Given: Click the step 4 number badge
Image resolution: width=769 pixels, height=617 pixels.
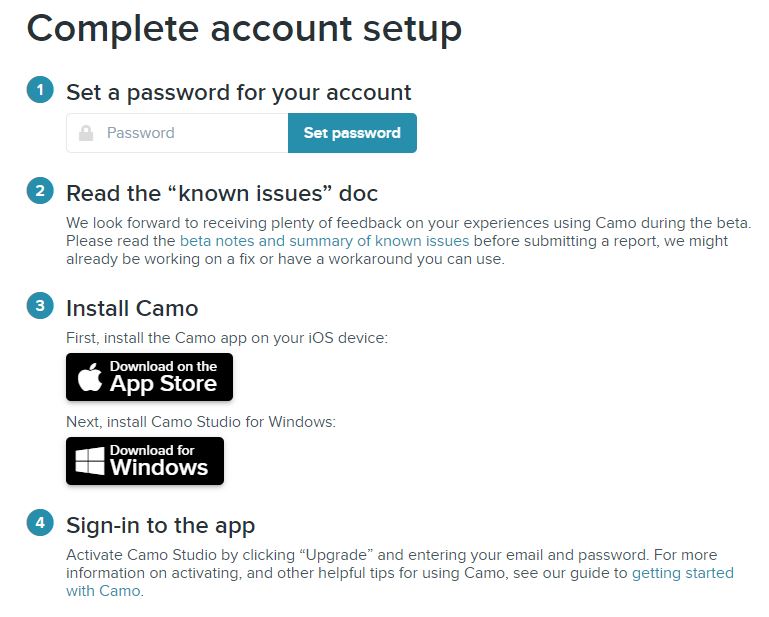Looking at the screenshot, I should click(40, 522).
